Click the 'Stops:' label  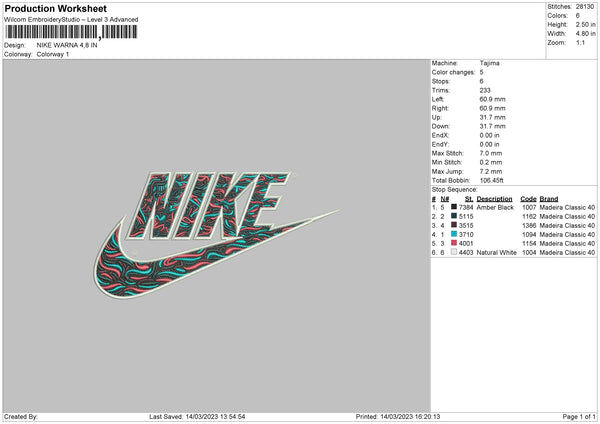(441, 82)
